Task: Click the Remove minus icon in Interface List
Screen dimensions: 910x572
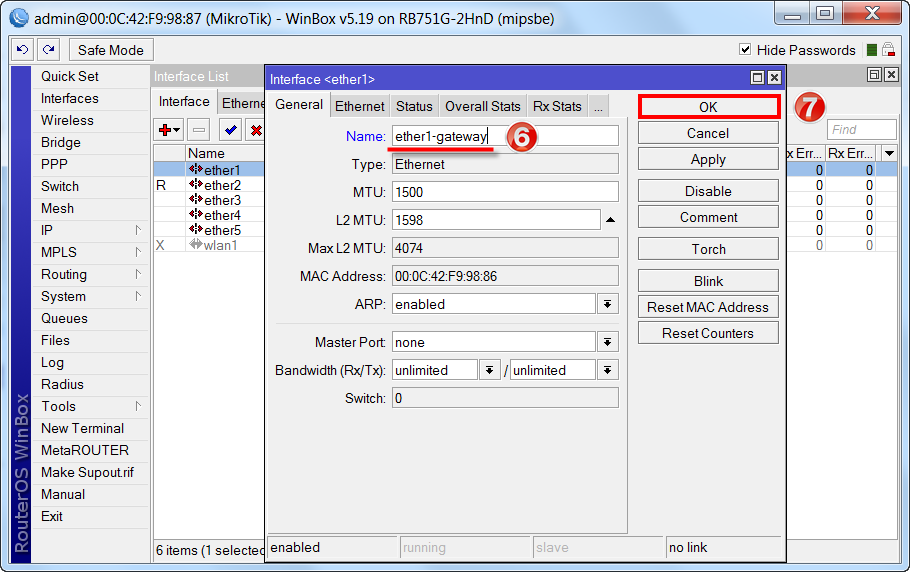Action: 198,130
